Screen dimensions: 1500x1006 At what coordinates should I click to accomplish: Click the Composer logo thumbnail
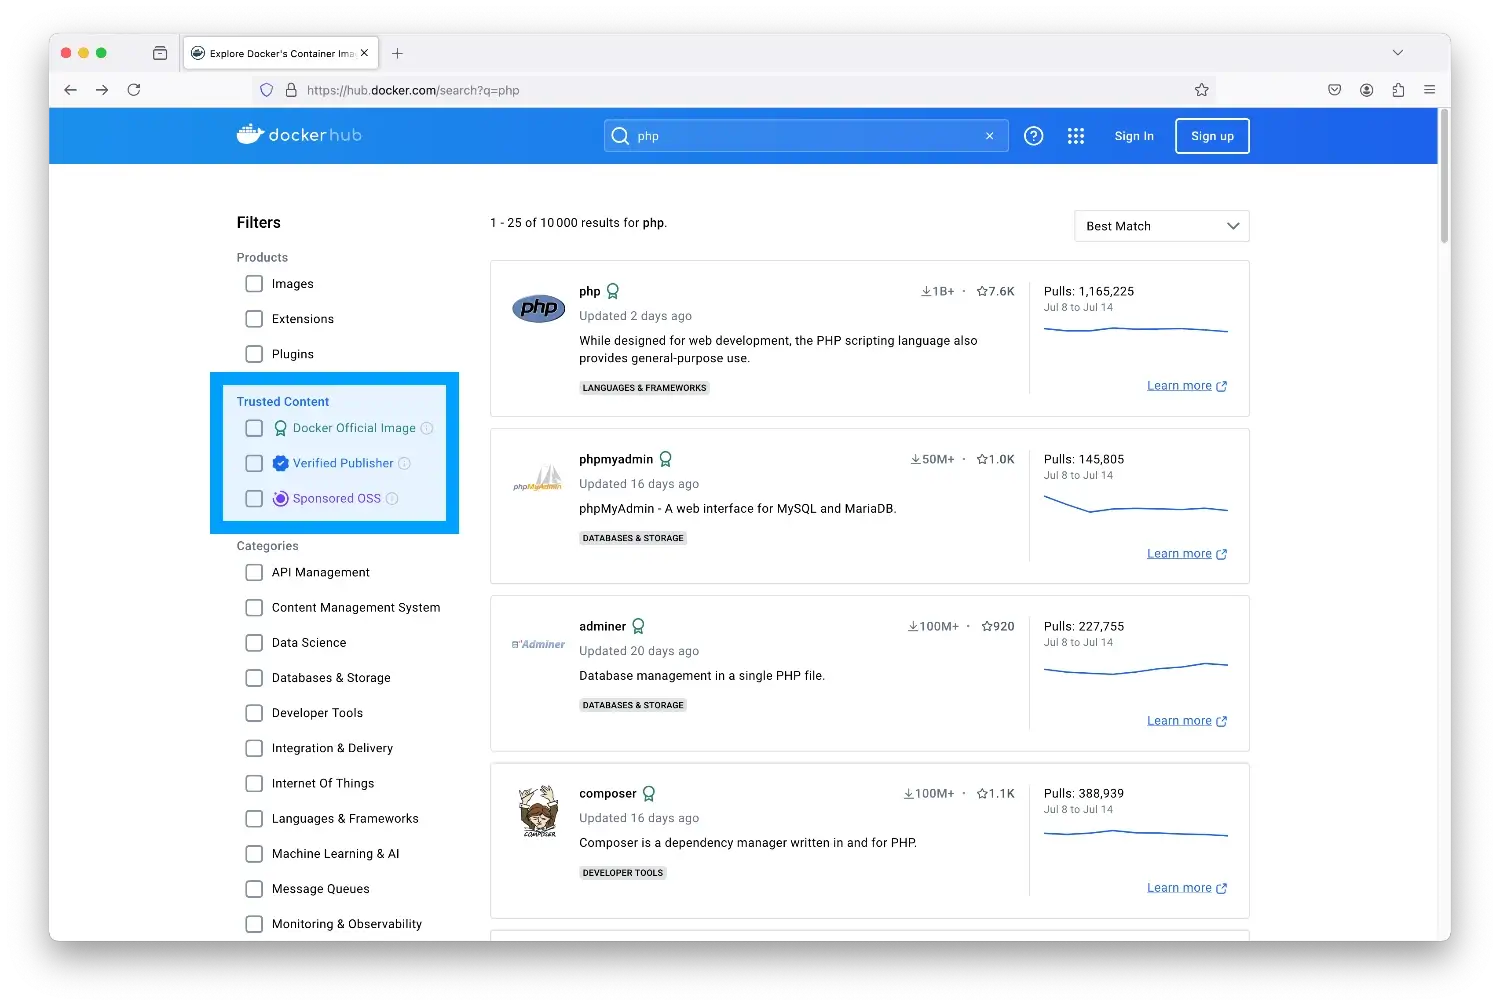pyautogui.click(x=539, y=811)
